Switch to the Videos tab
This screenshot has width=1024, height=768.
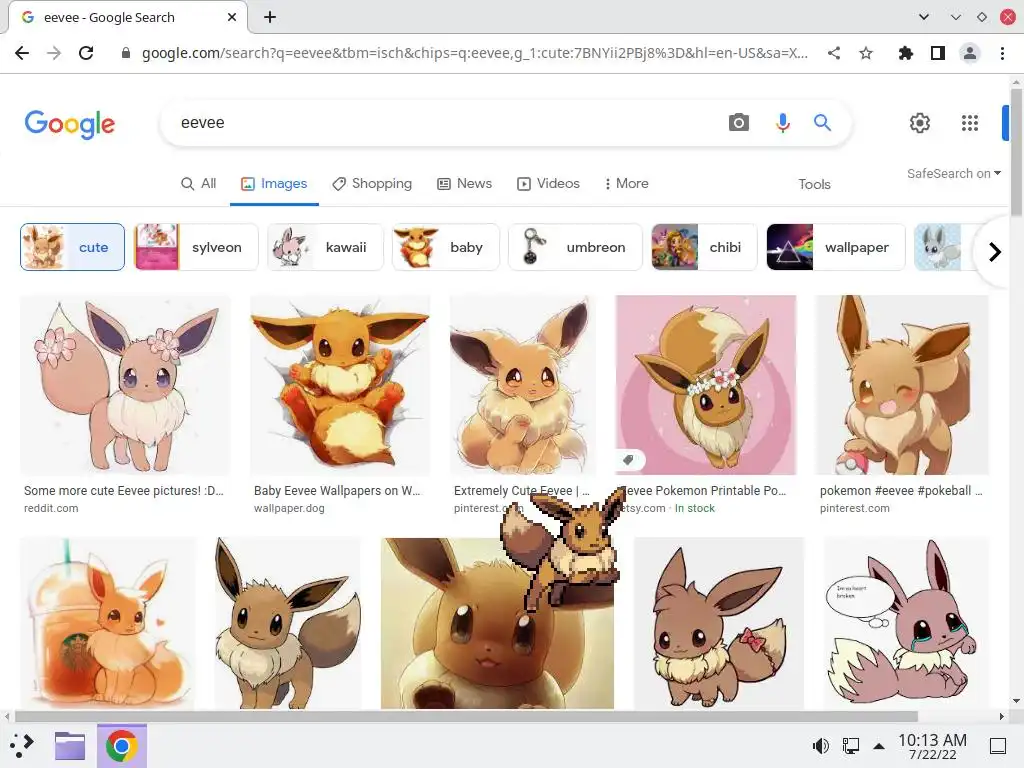[549, 184]
